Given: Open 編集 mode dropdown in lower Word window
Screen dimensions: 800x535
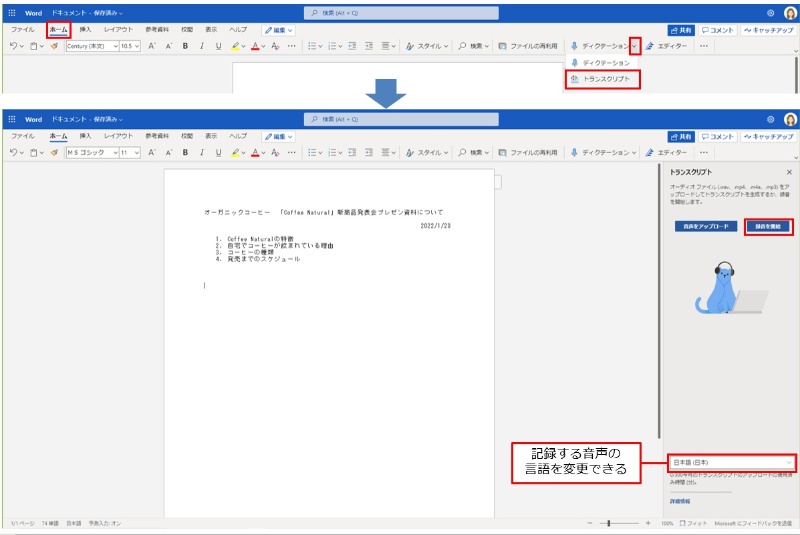Looking at the screenshot, I should click(278, 137).
